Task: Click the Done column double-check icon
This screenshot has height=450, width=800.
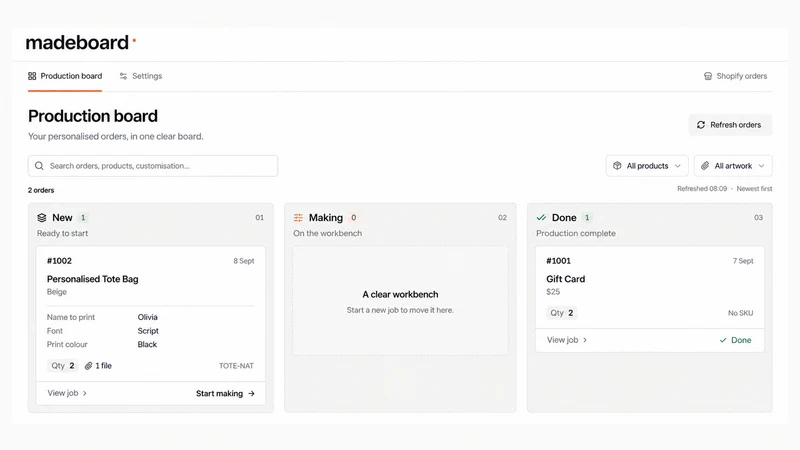Action: click(x=541, y=218)
